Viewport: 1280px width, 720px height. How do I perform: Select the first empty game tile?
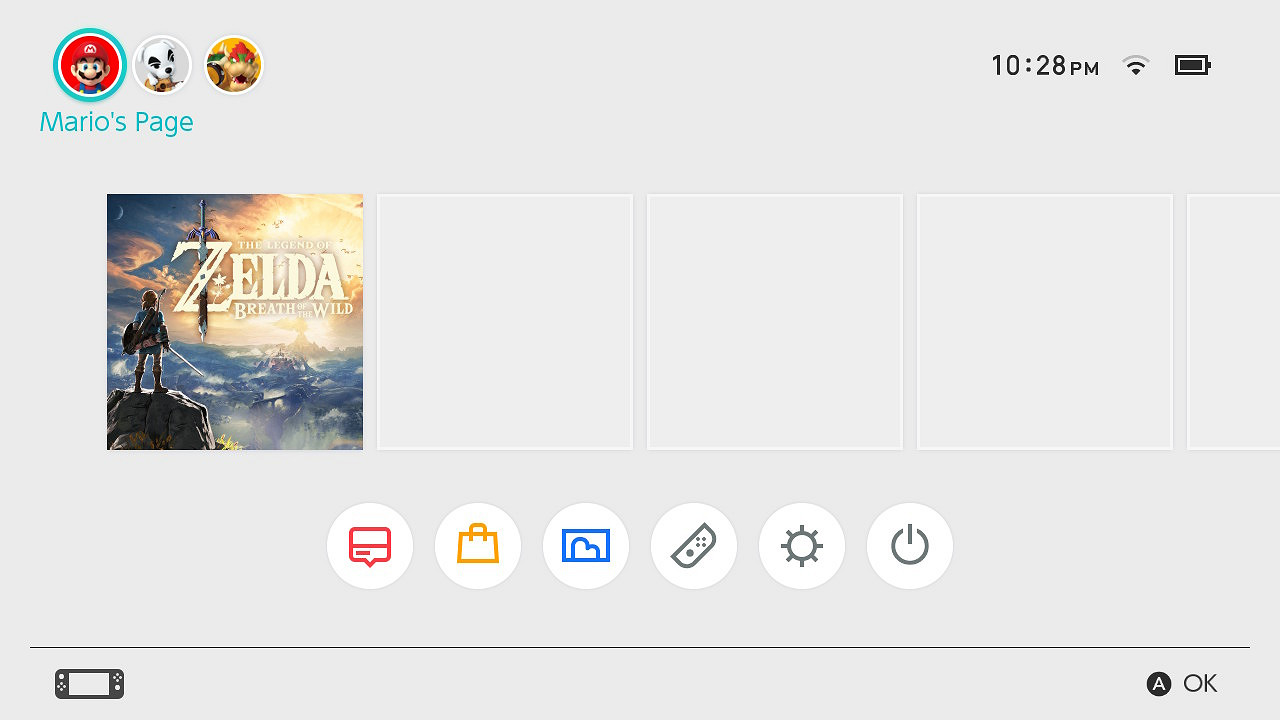click(x=505, y=322)
